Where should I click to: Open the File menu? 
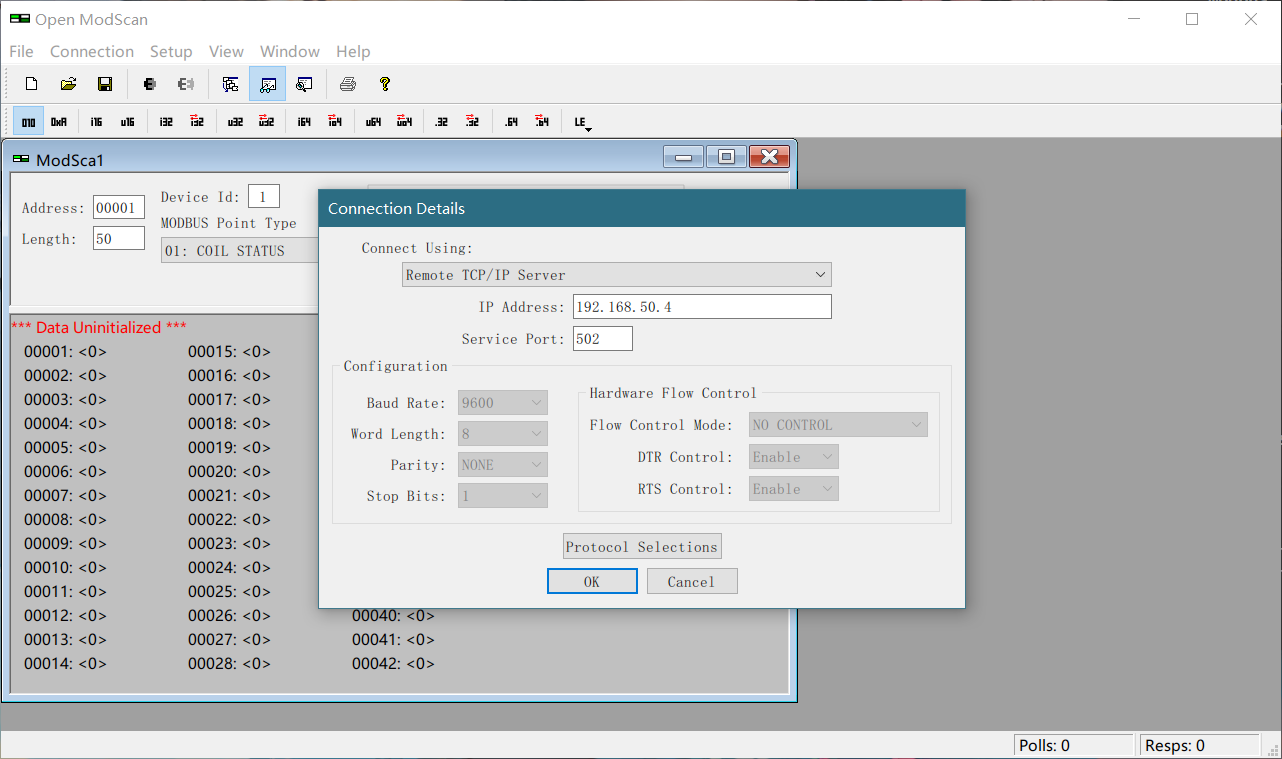click(21, 51)
